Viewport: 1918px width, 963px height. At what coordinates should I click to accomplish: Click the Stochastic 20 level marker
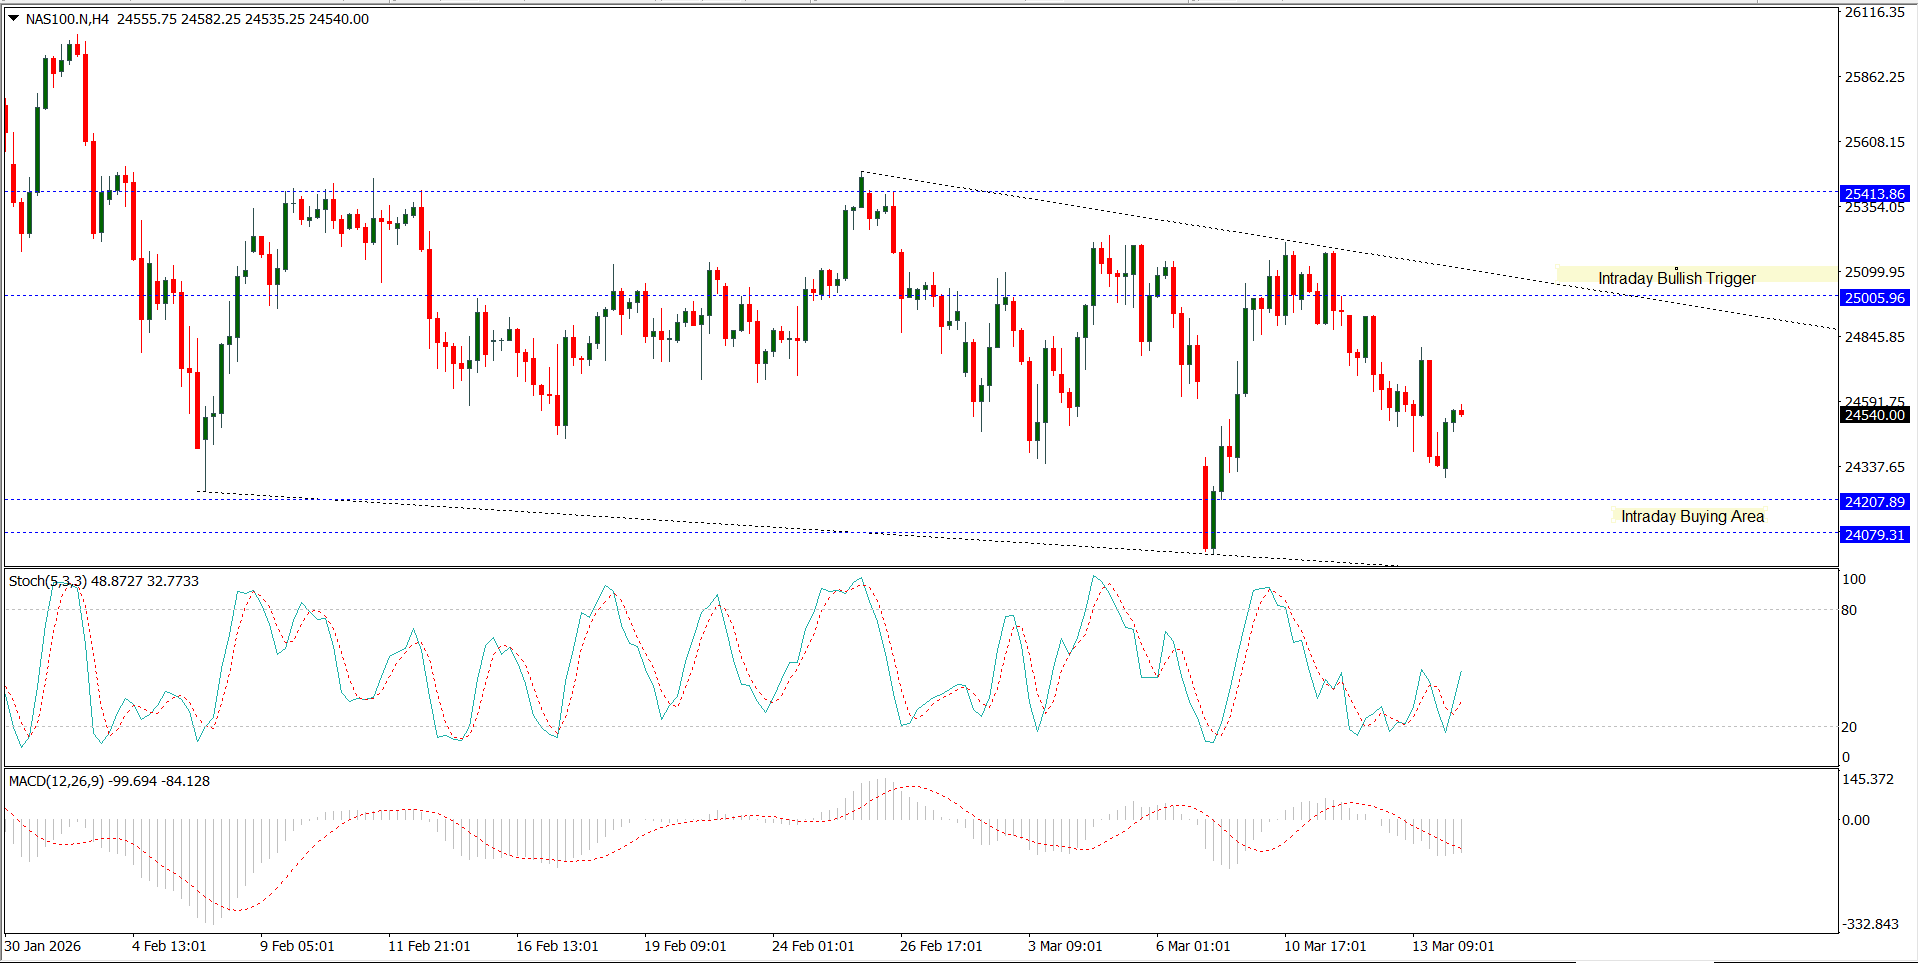pyautogui.click(x=1849, y=727)
